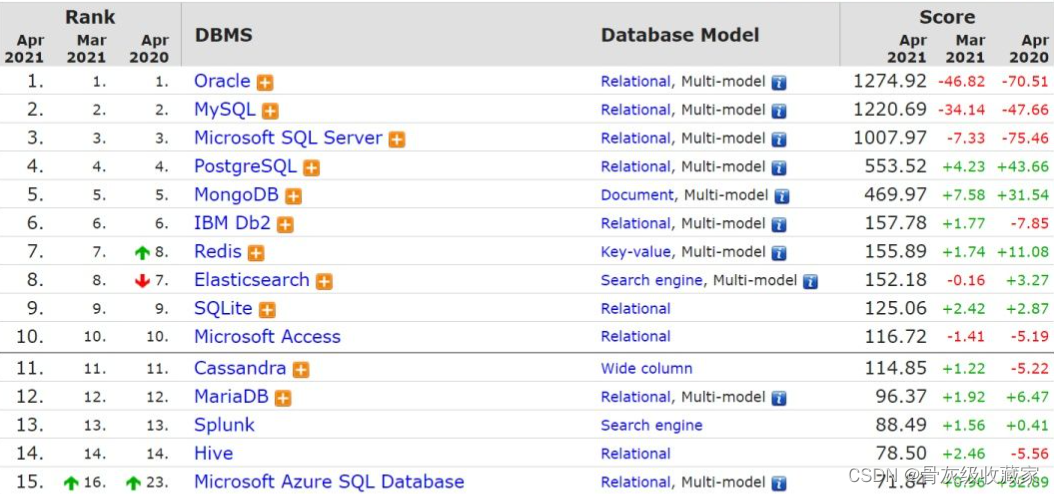Click the Oracle score 1274.92
Screen dimensions: 1054x494
click(x=890, y=81)
